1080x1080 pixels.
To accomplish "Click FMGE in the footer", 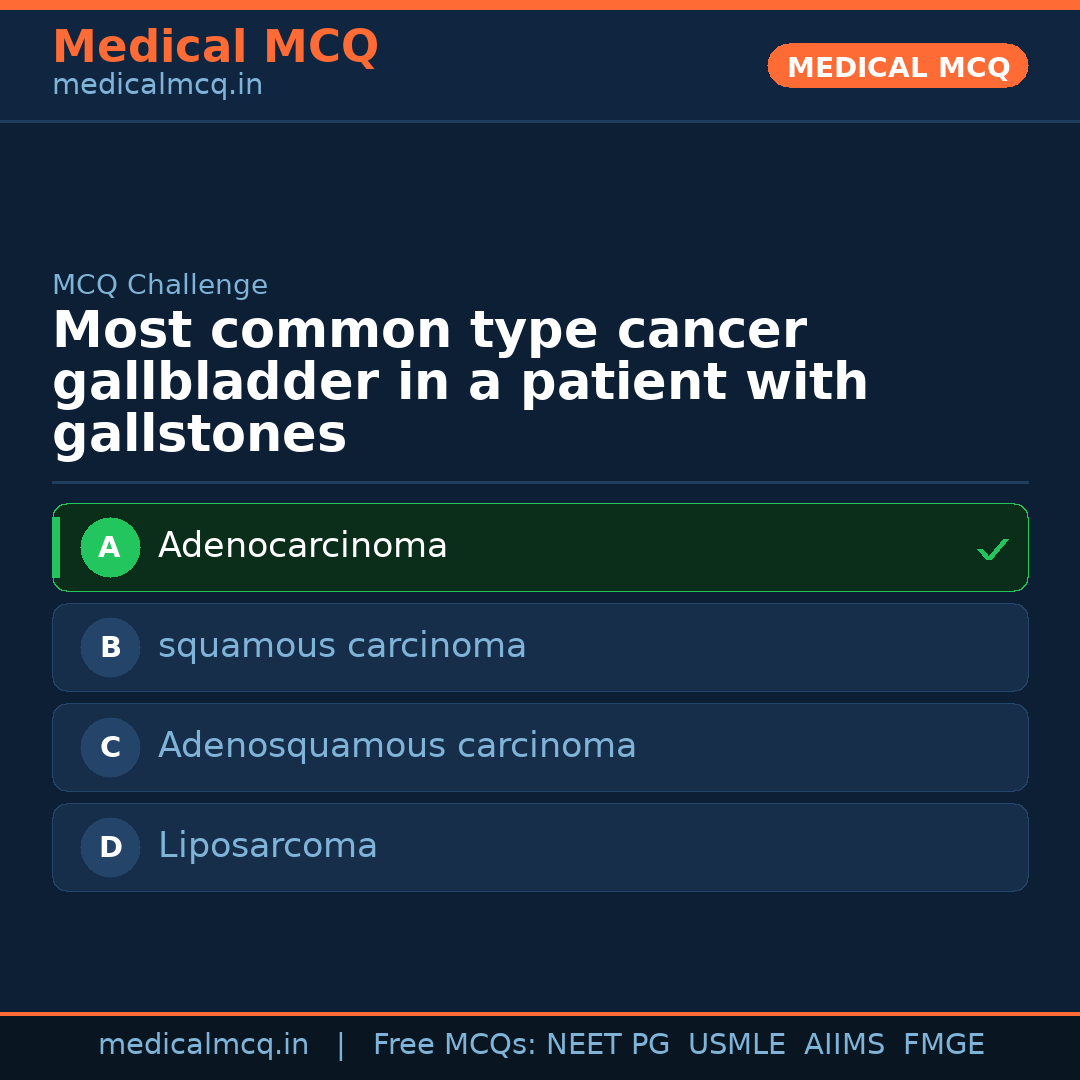I will [x=944, y=1045].
